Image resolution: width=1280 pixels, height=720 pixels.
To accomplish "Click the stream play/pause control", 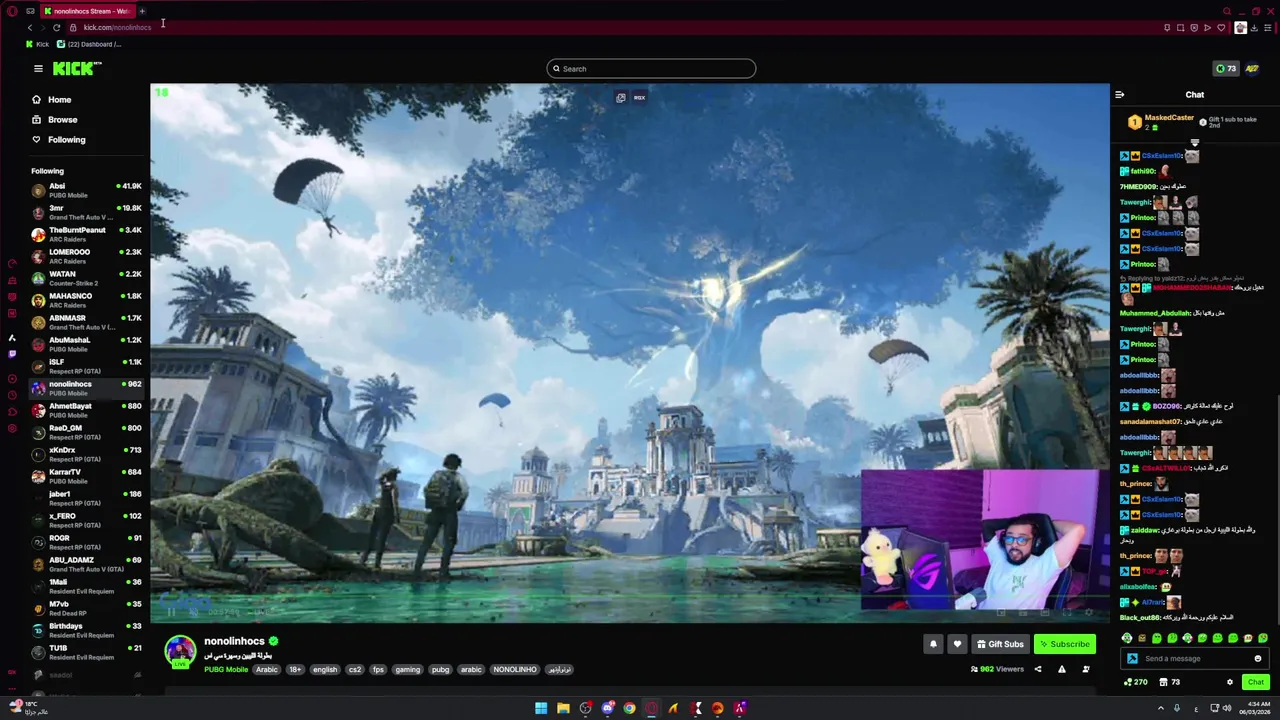I will pos(171,612).
